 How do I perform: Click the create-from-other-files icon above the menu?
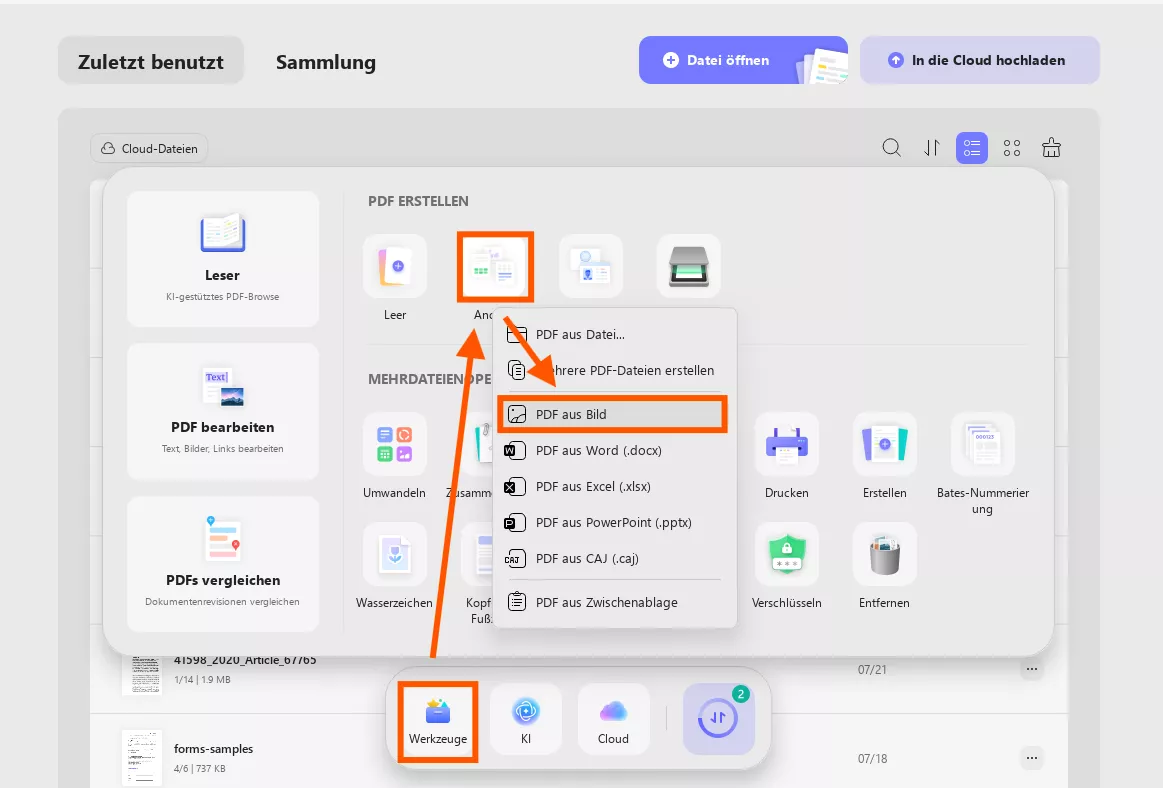click(x=495, y=267)
